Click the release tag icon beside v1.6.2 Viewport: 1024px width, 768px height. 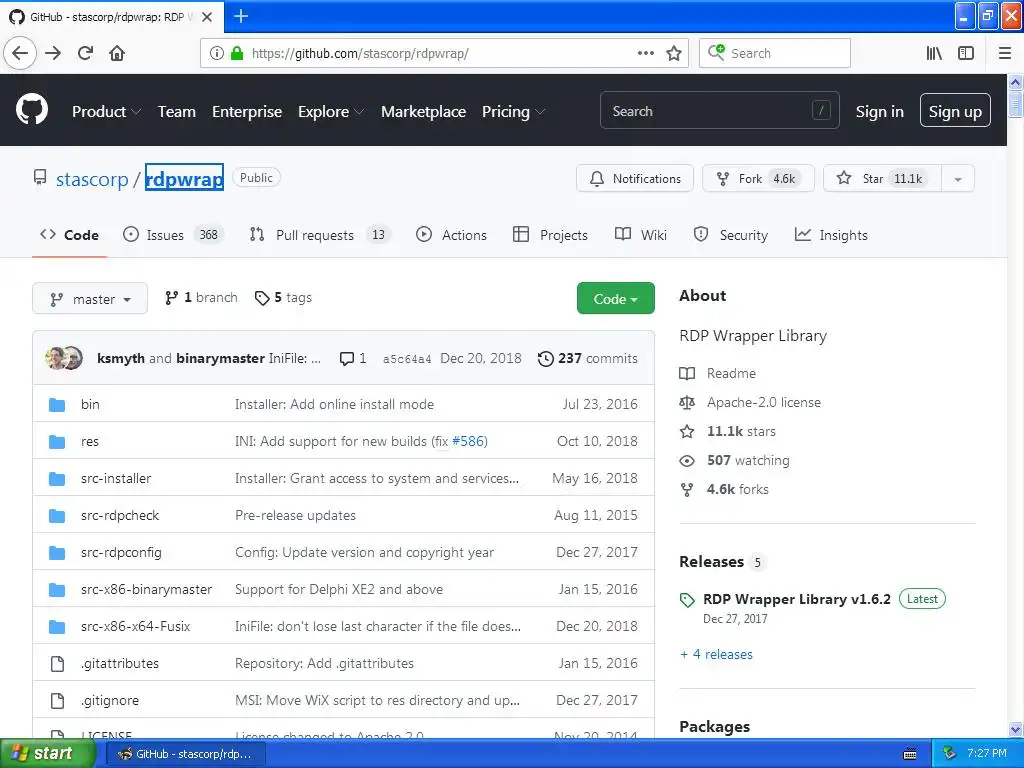coord(687,600)
